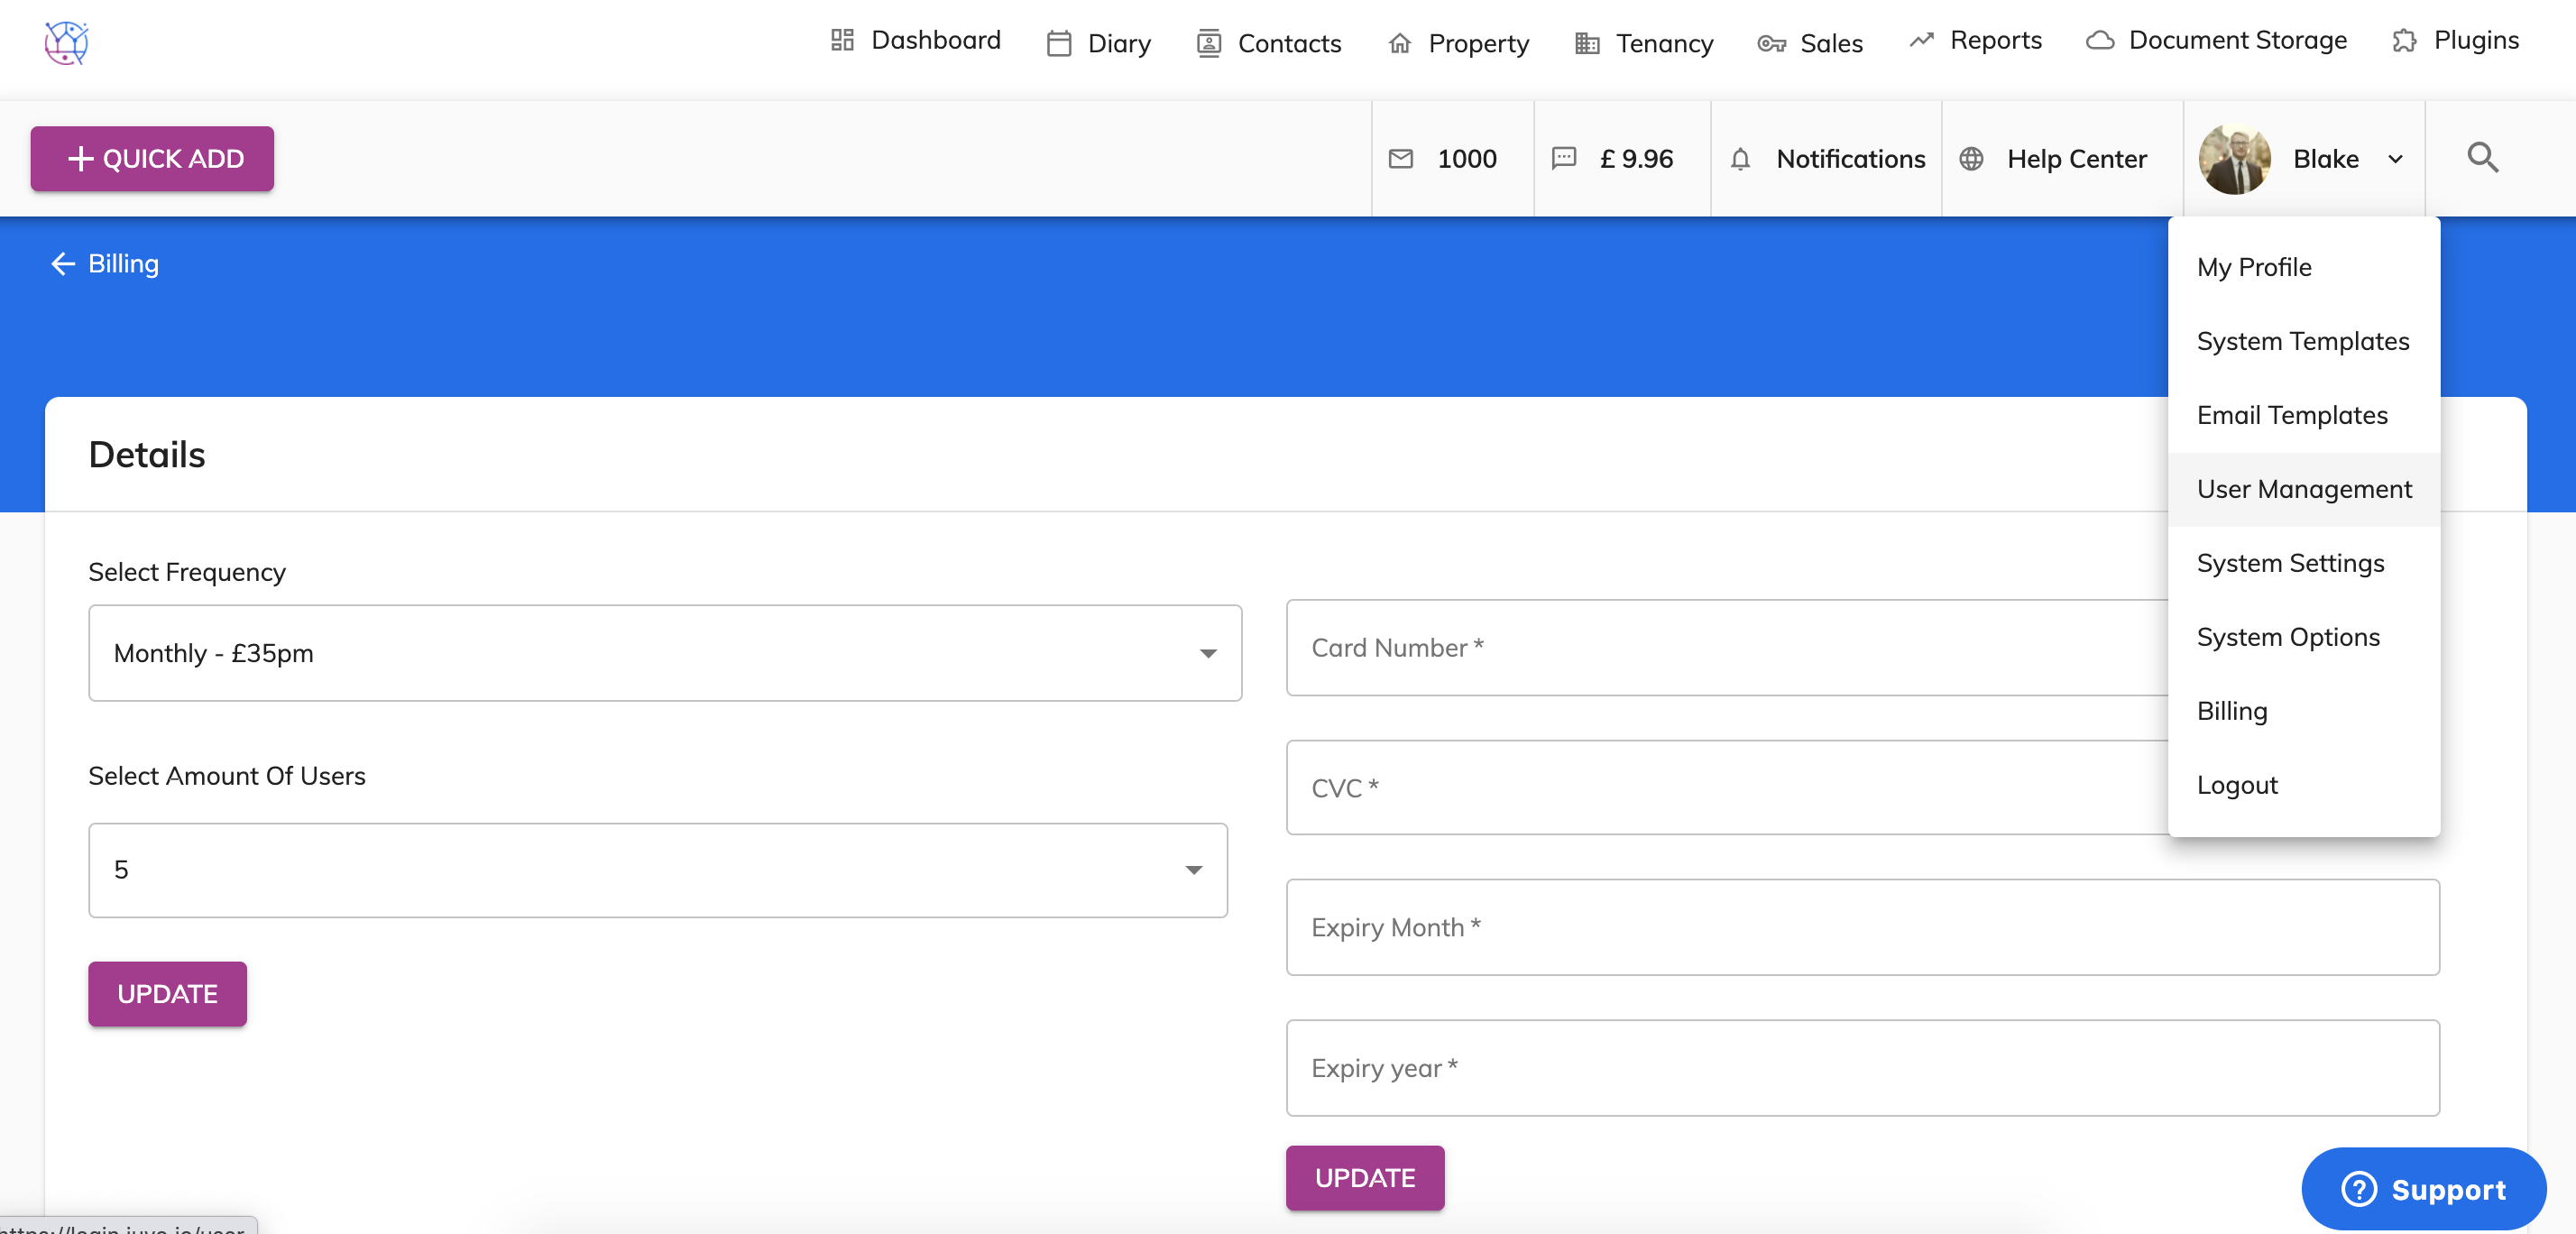Click Blake's profile avatar photo
This screenshot has height=1234, width=2576.
coord(2234,159)
